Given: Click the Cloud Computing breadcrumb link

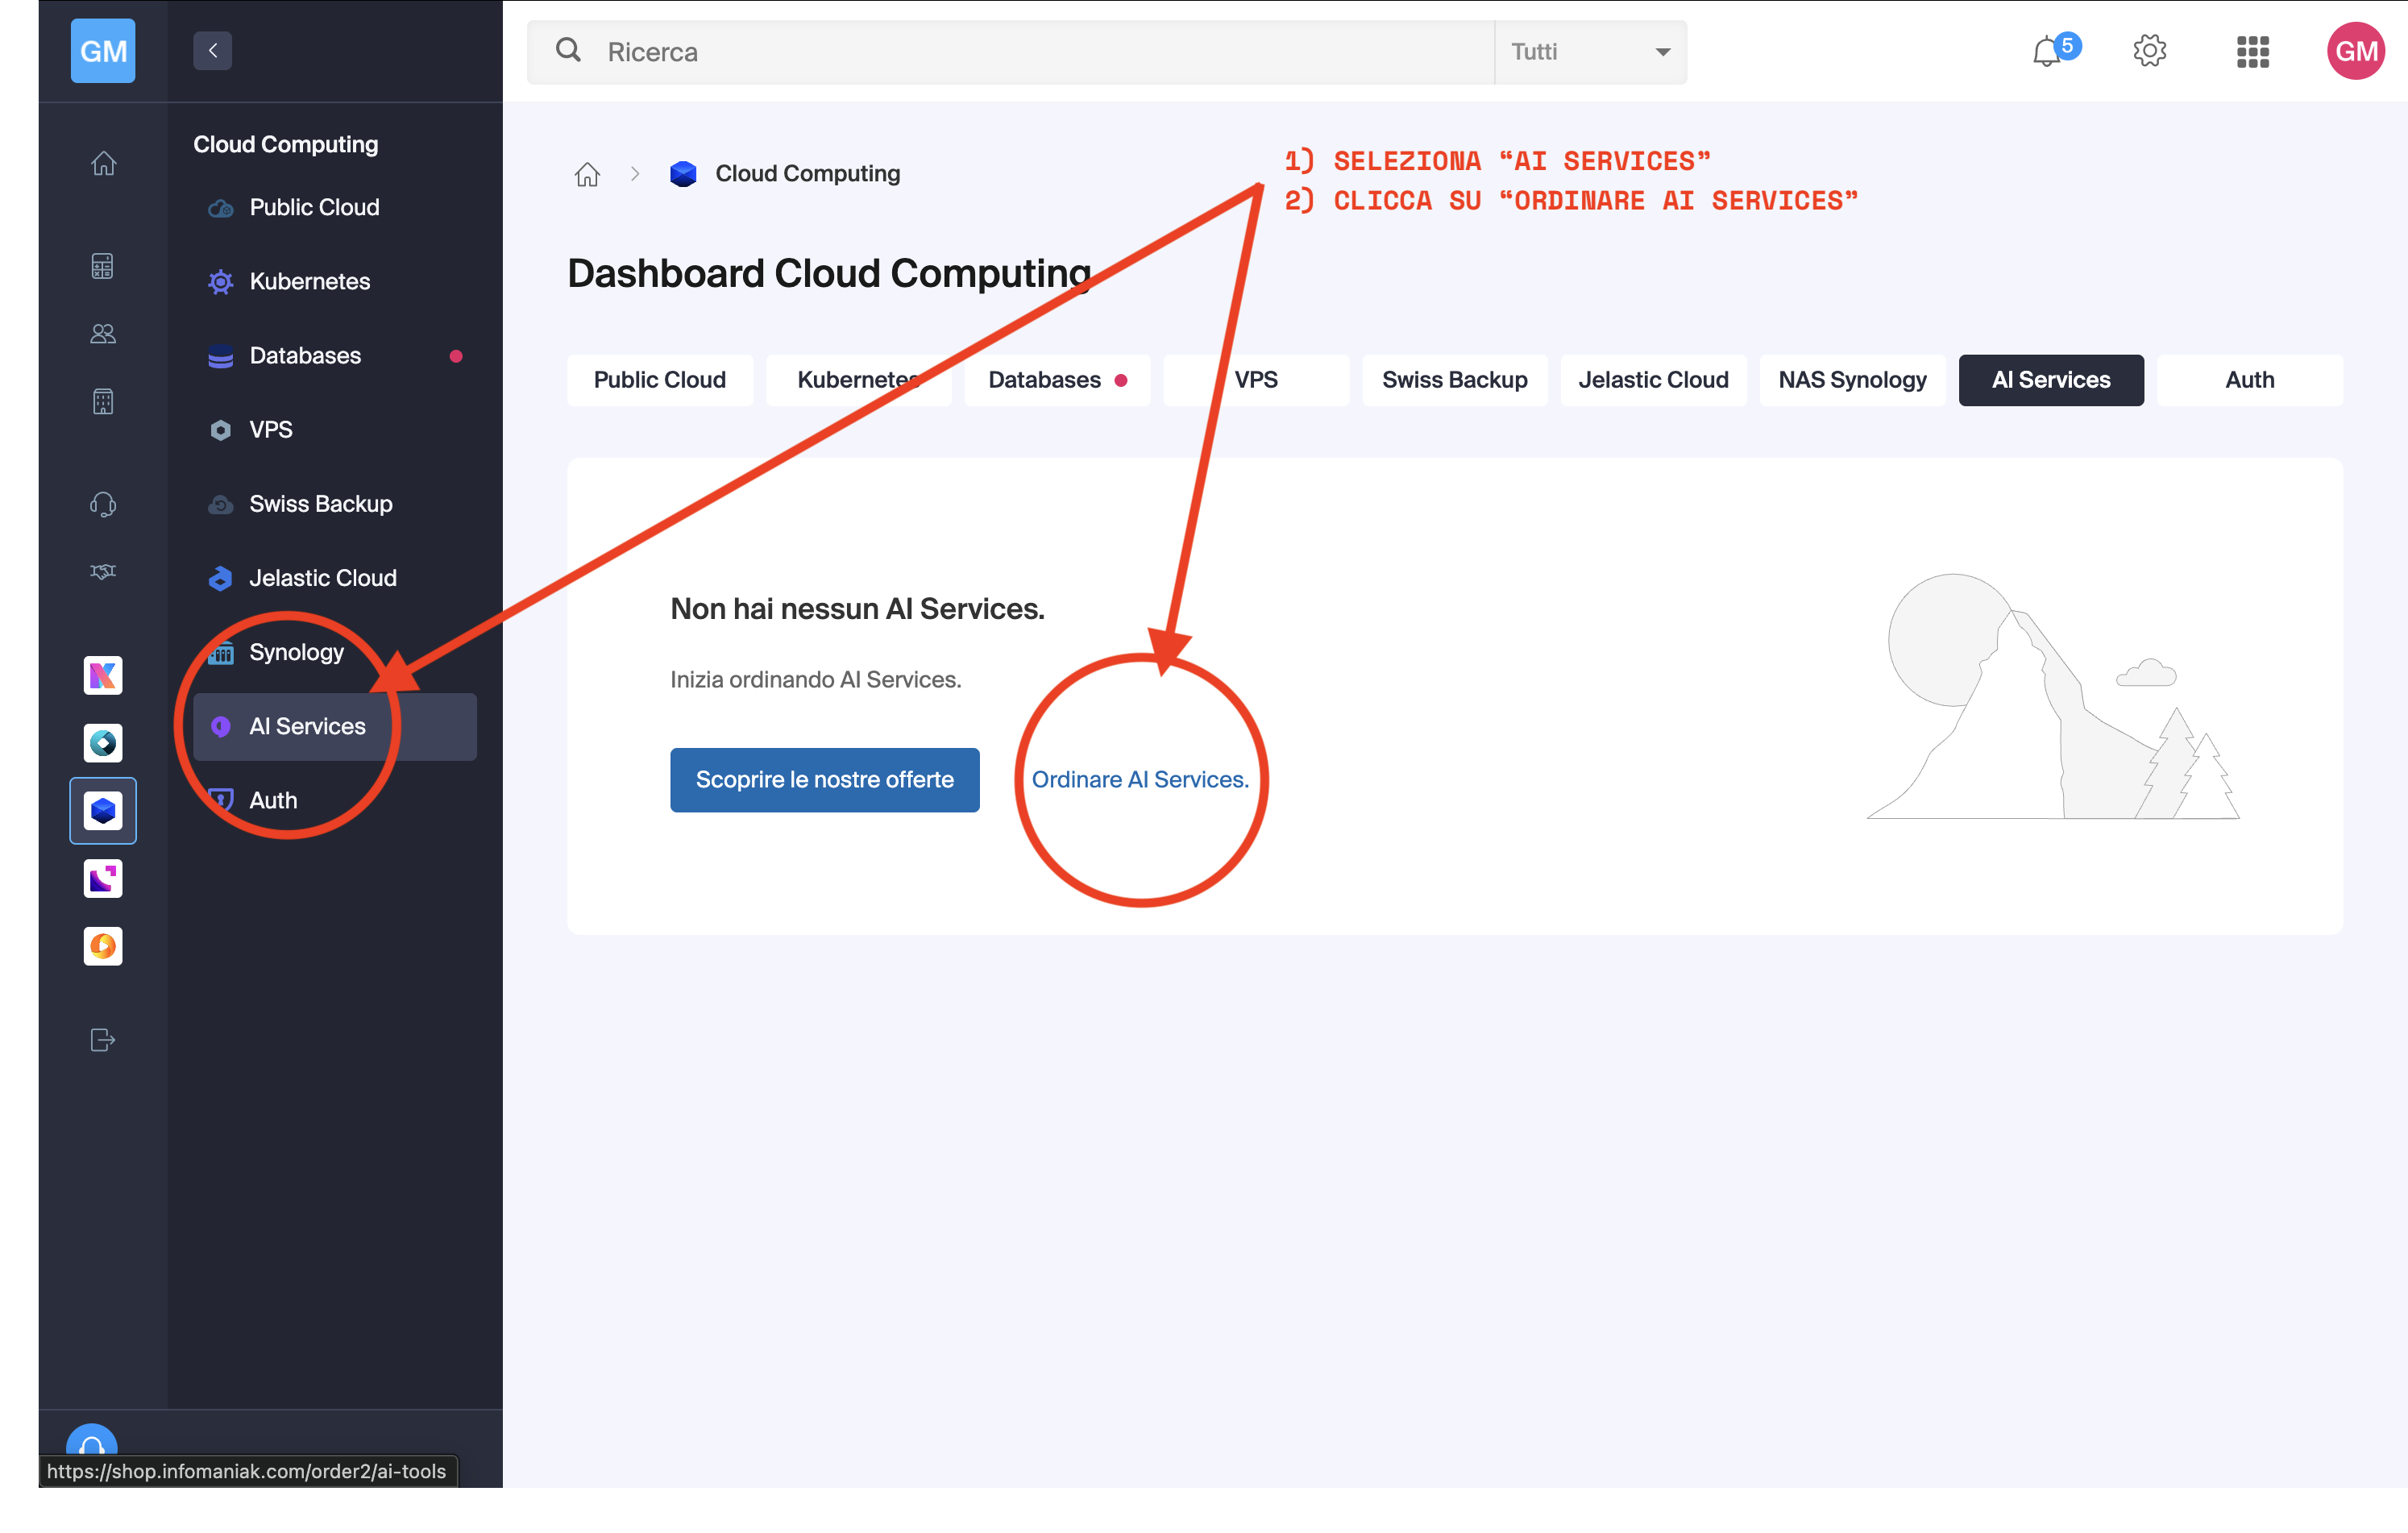Looking at the screenshot, I should [x=807, y=174].
